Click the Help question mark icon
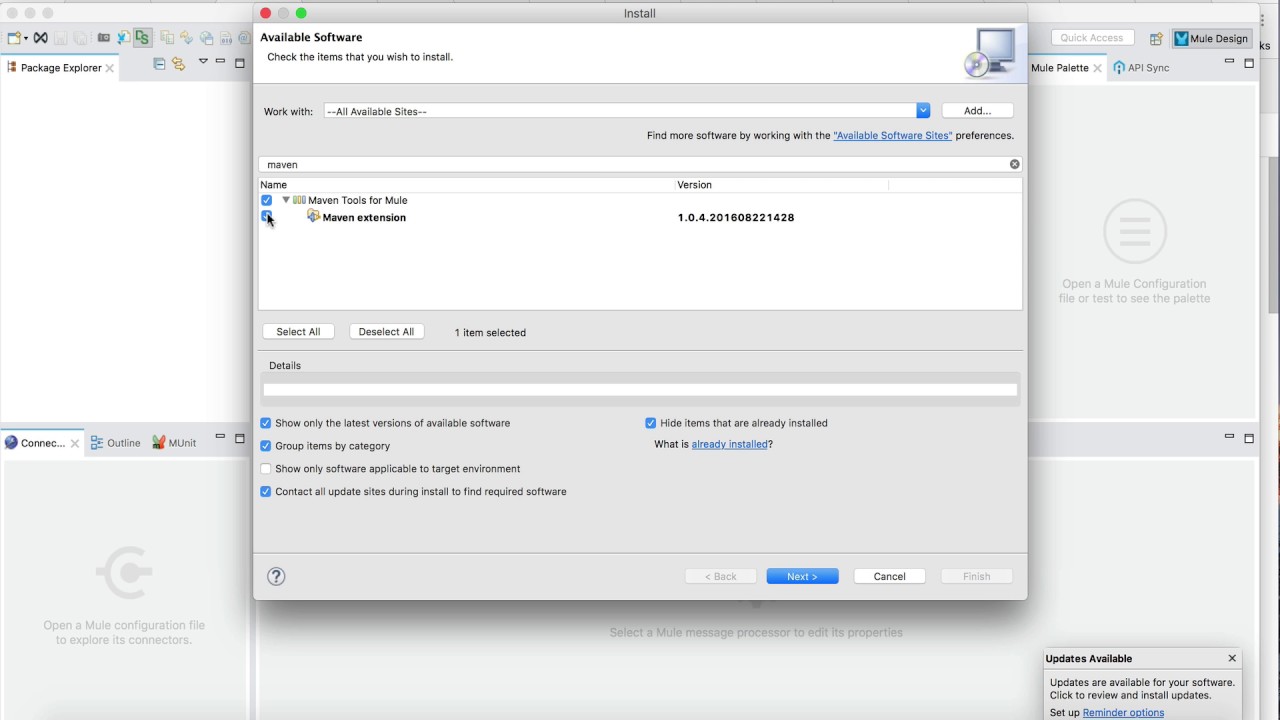Image resolution: width=1280 pixels, height=720 pixels. click(x=276, y=576)
